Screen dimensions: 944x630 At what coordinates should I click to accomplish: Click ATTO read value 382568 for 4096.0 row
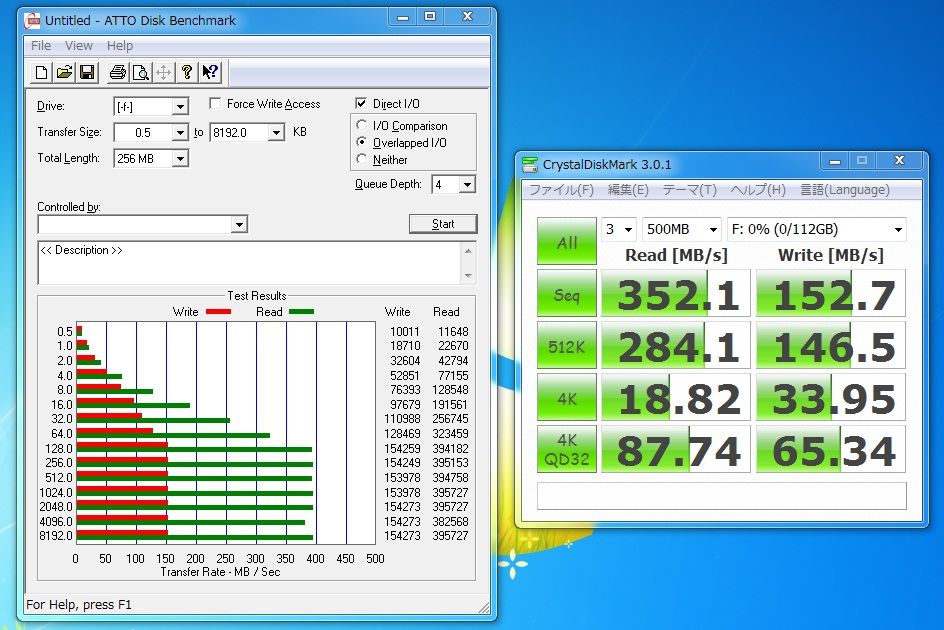coord(450,522)
